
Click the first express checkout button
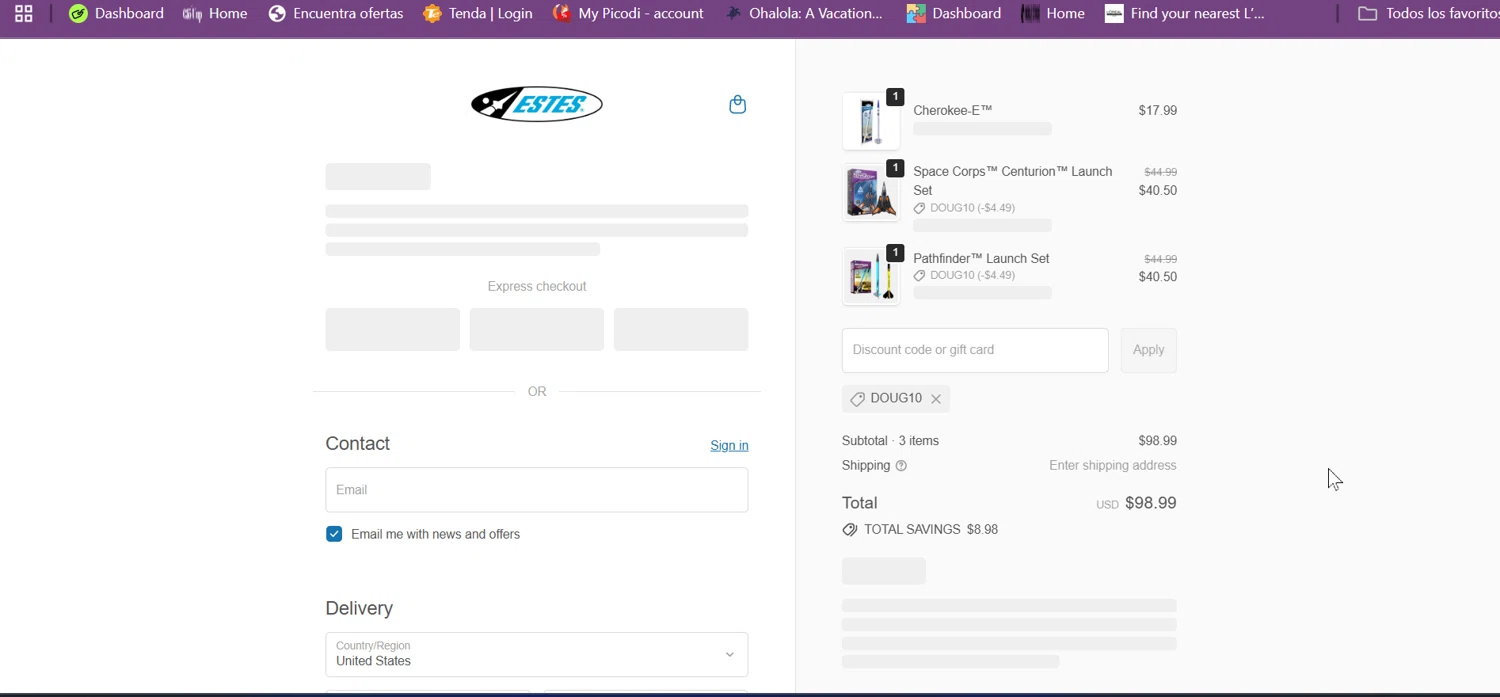pos(392,329)
